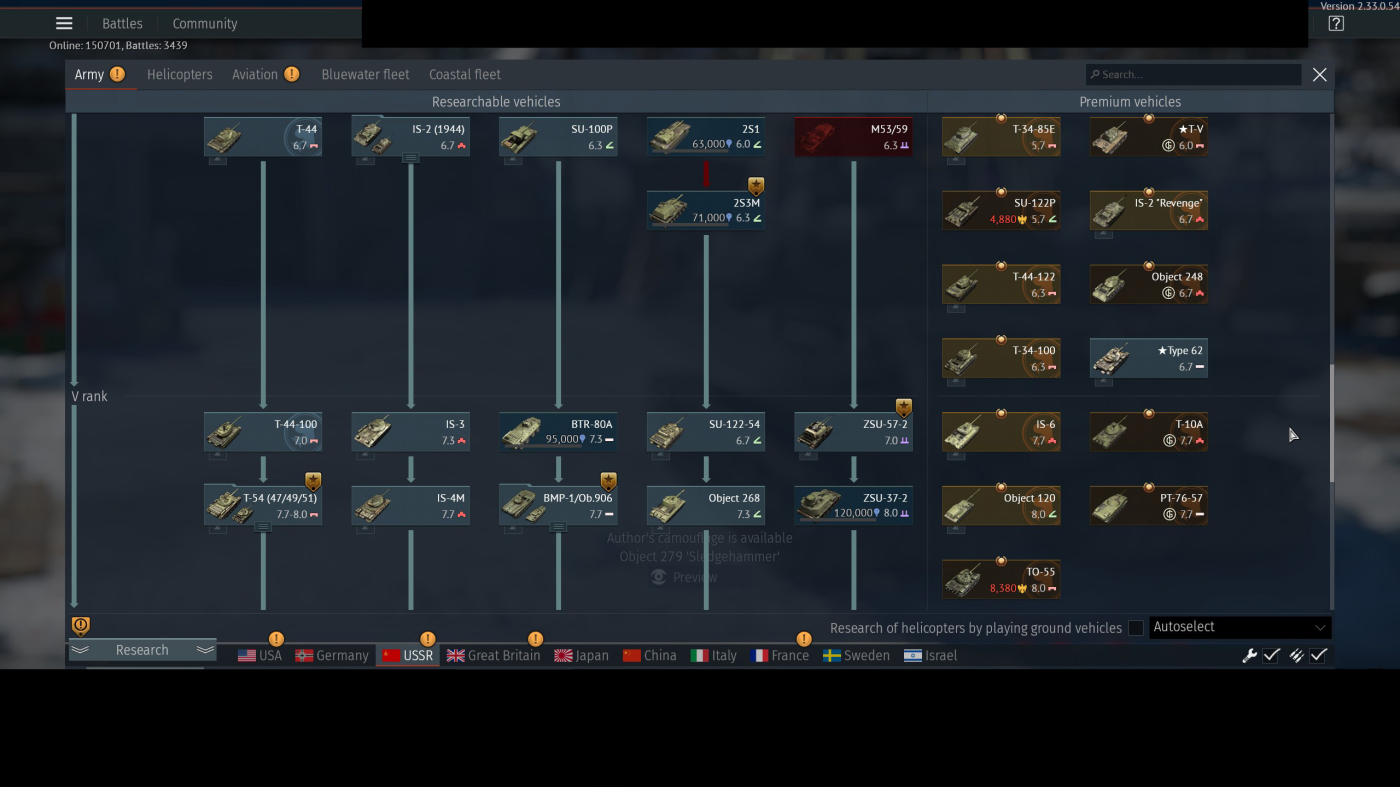Click the Preview camouflage link
The width and height of the screenshot is (1400, 787).
tap(694, 577)
